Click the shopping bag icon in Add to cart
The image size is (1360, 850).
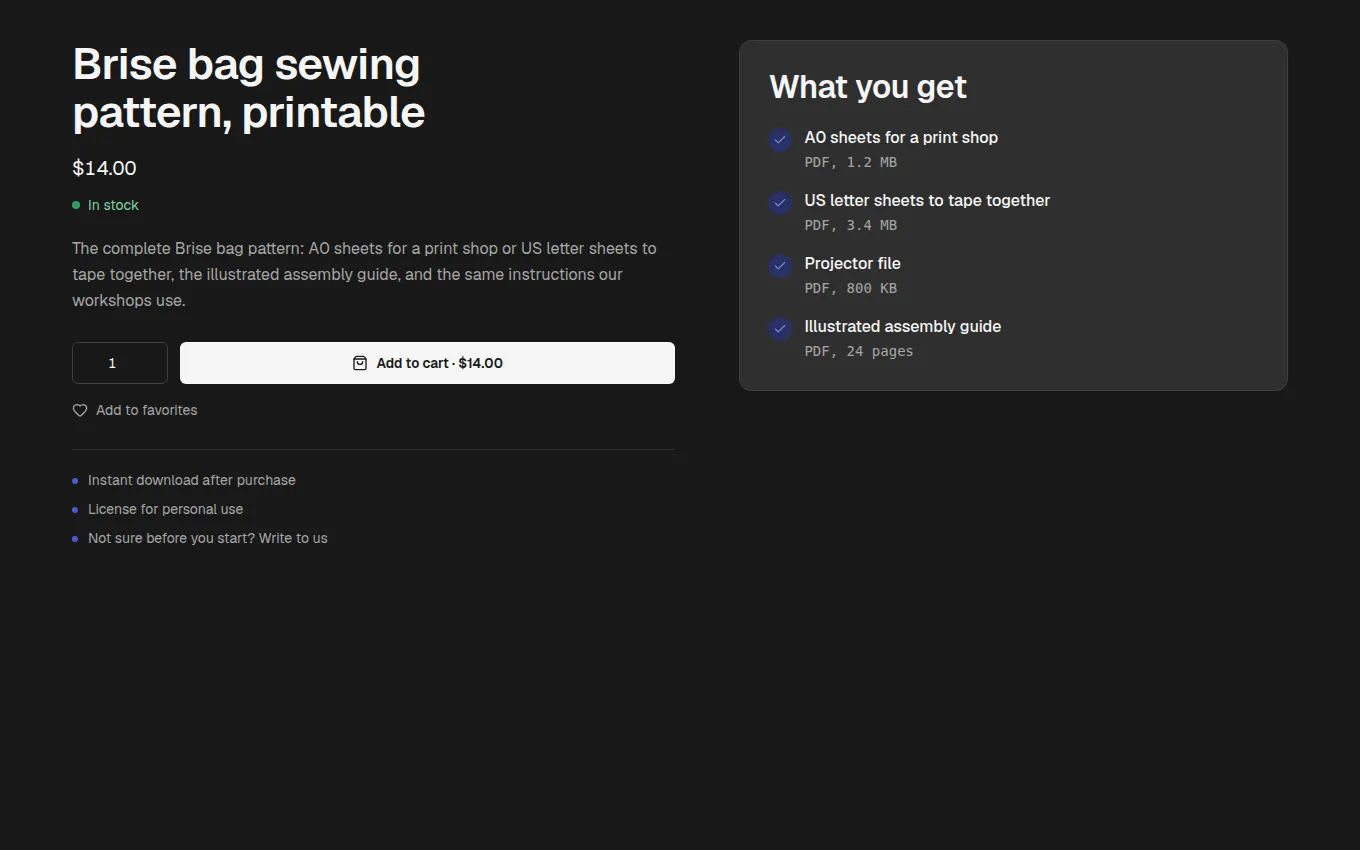(360, 363)
